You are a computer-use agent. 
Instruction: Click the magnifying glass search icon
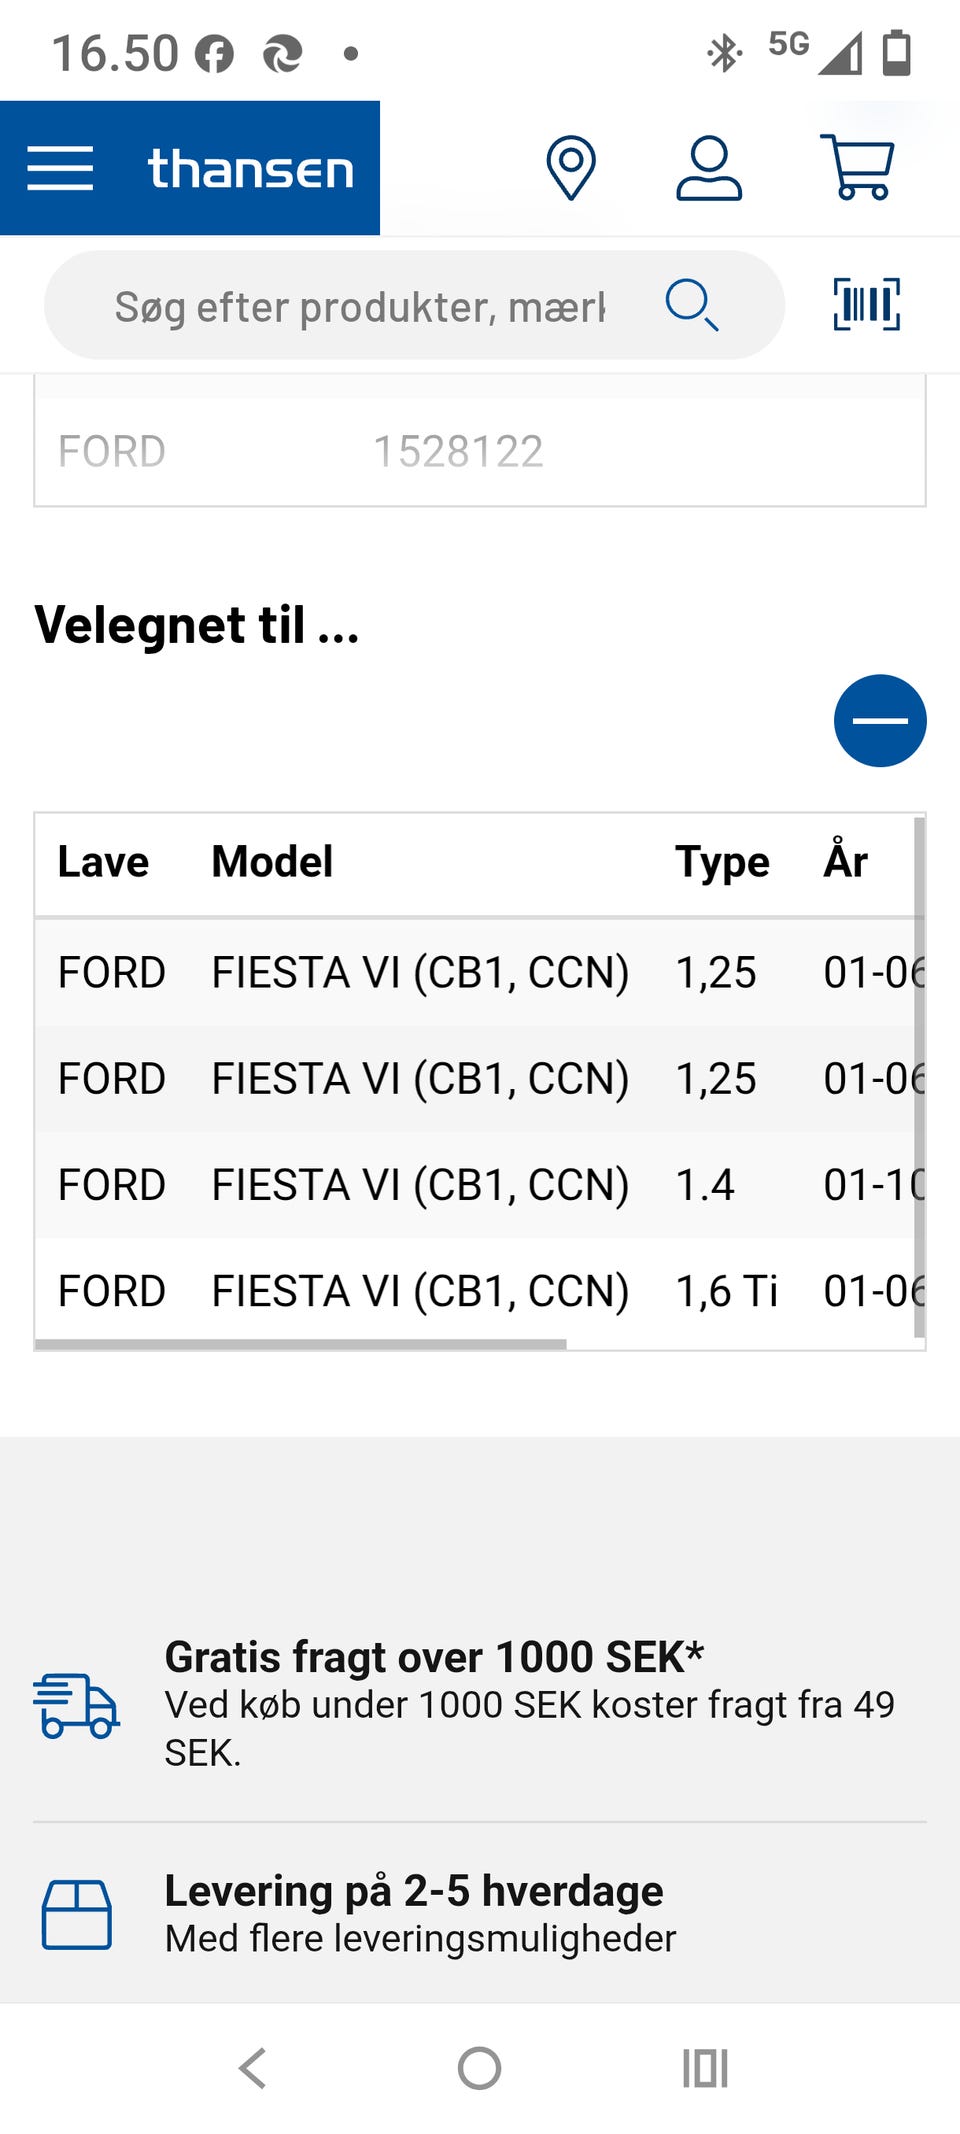point(691,304)
